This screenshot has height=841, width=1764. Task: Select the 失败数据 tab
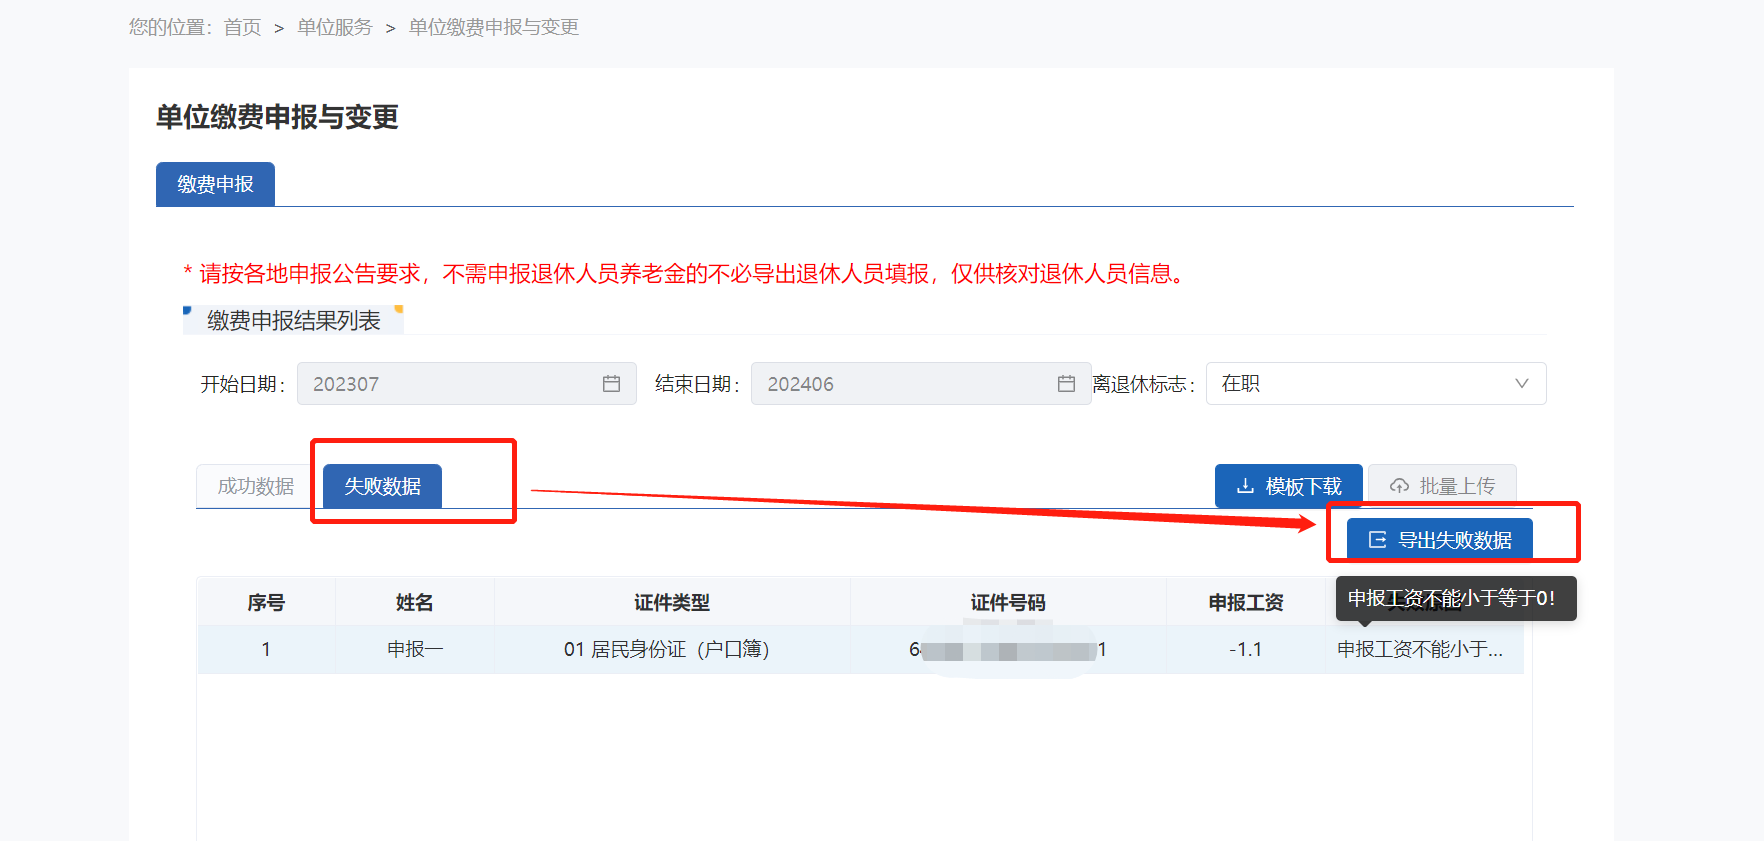[x=382, y=486]
